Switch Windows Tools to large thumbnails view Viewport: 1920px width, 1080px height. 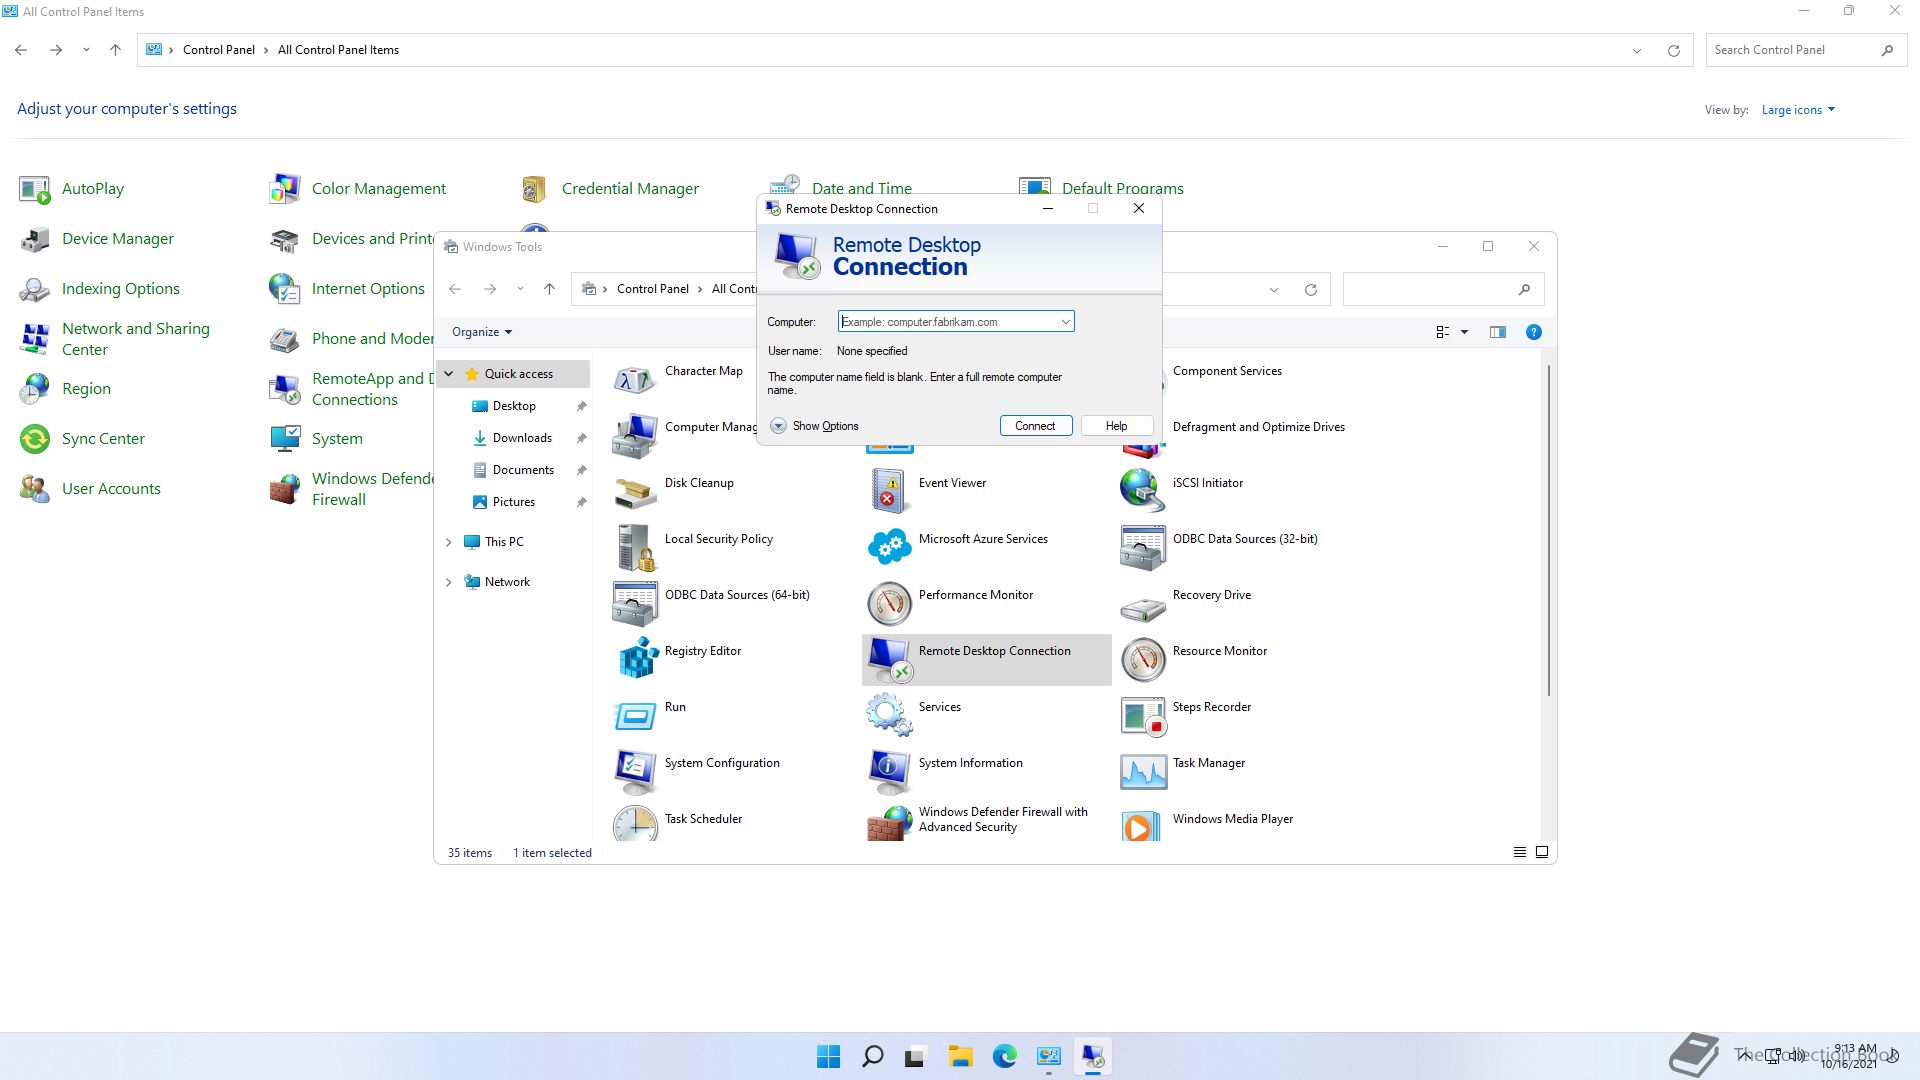[1542, 852]
